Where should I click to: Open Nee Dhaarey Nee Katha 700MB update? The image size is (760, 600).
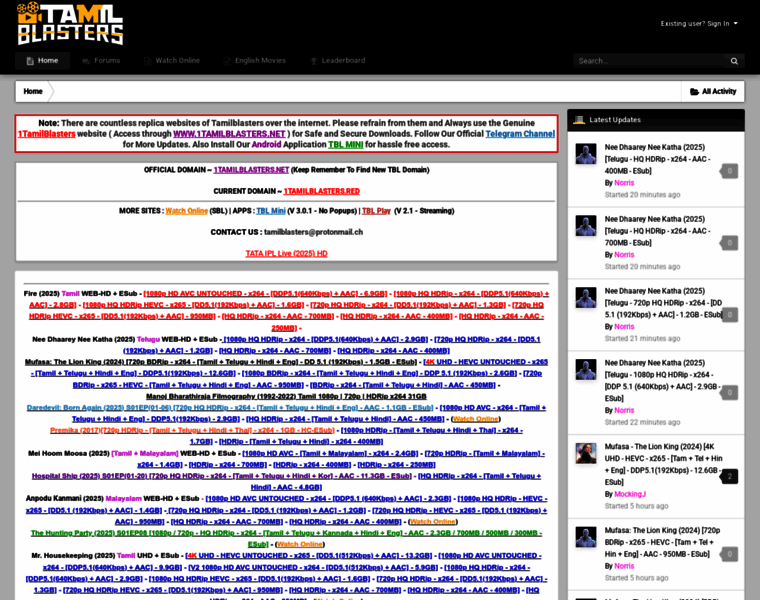[658, 231]
